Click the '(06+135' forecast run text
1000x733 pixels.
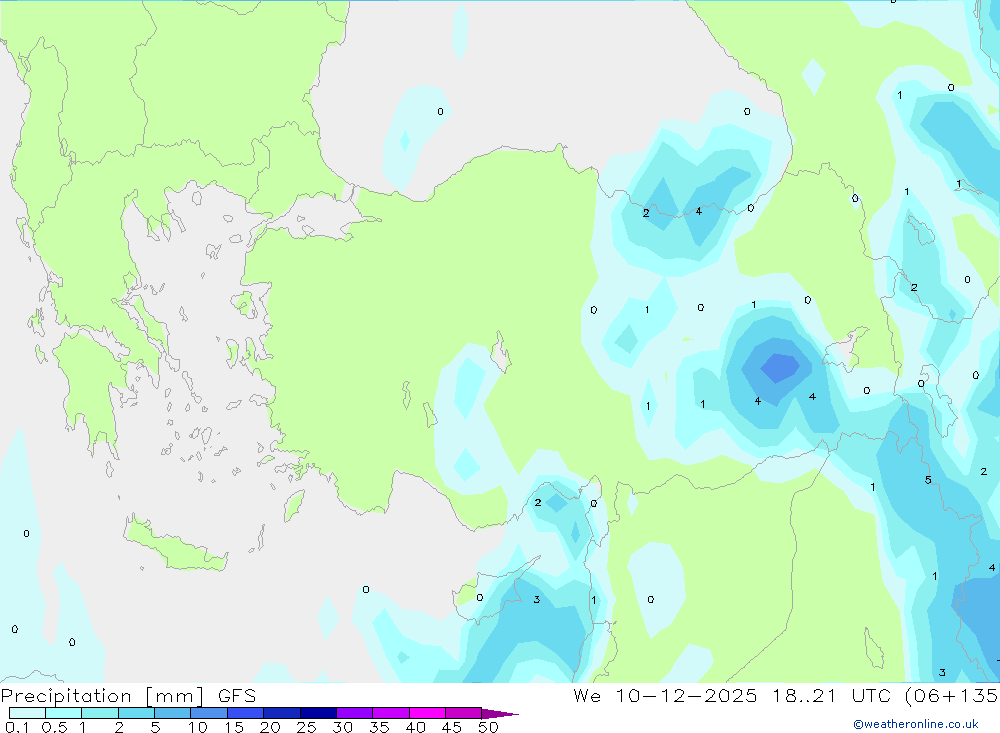tap(952, 696)
